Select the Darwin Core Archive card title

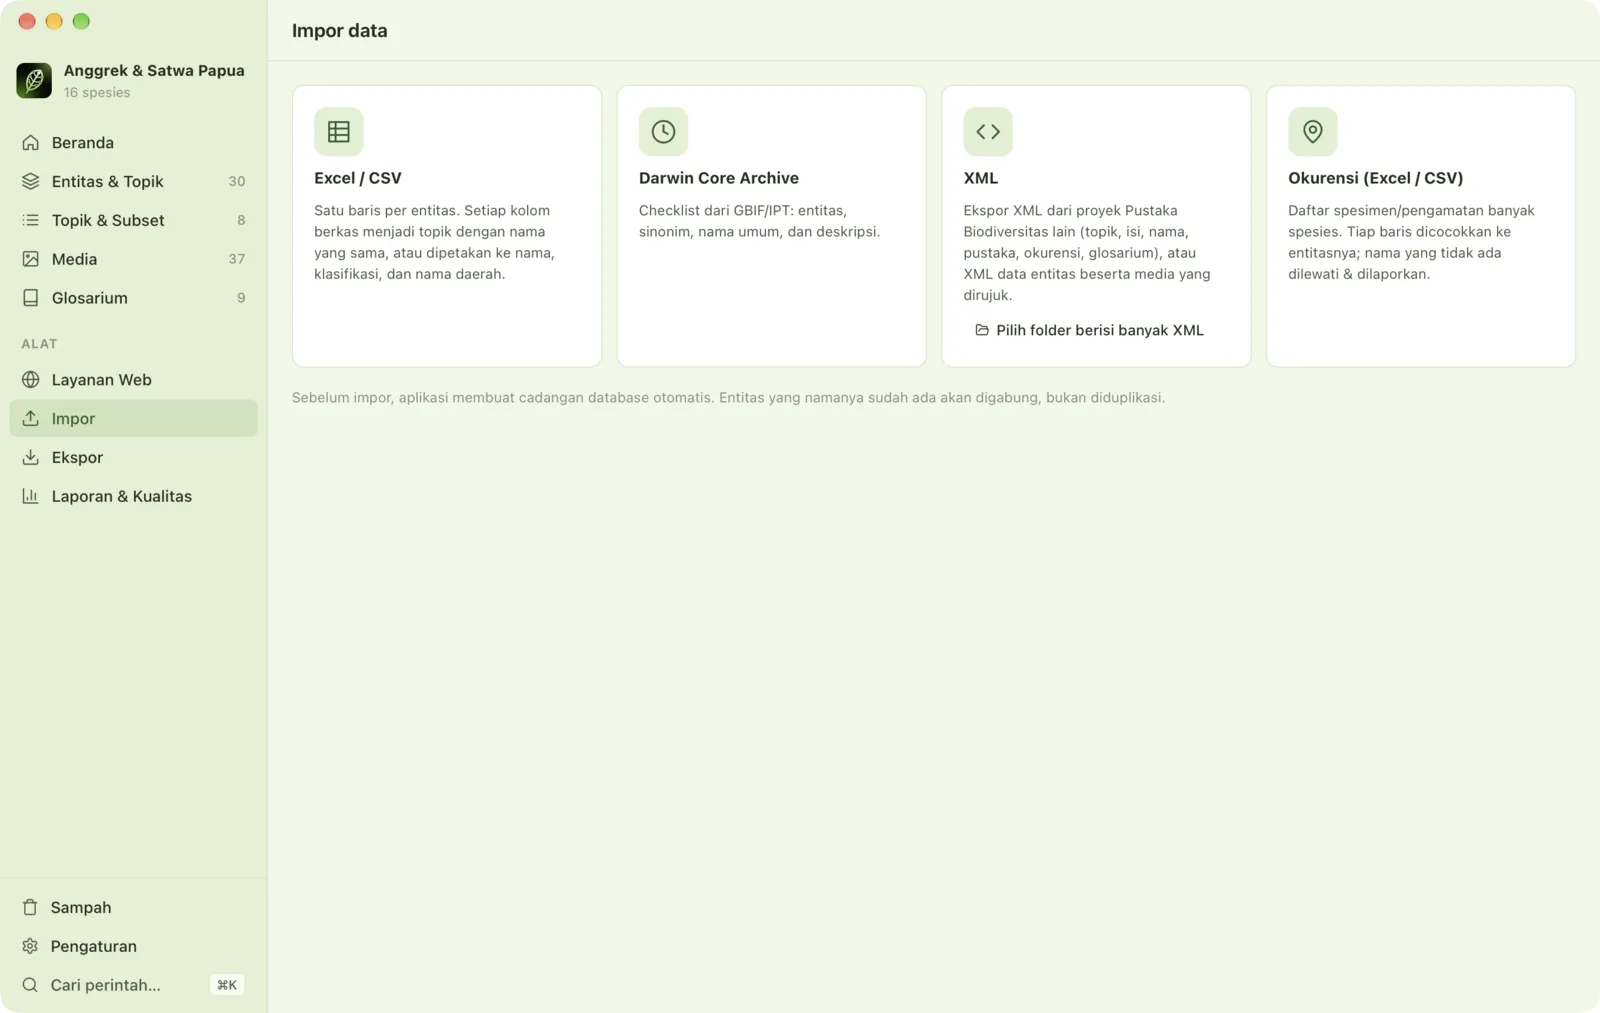coord(719,178)
